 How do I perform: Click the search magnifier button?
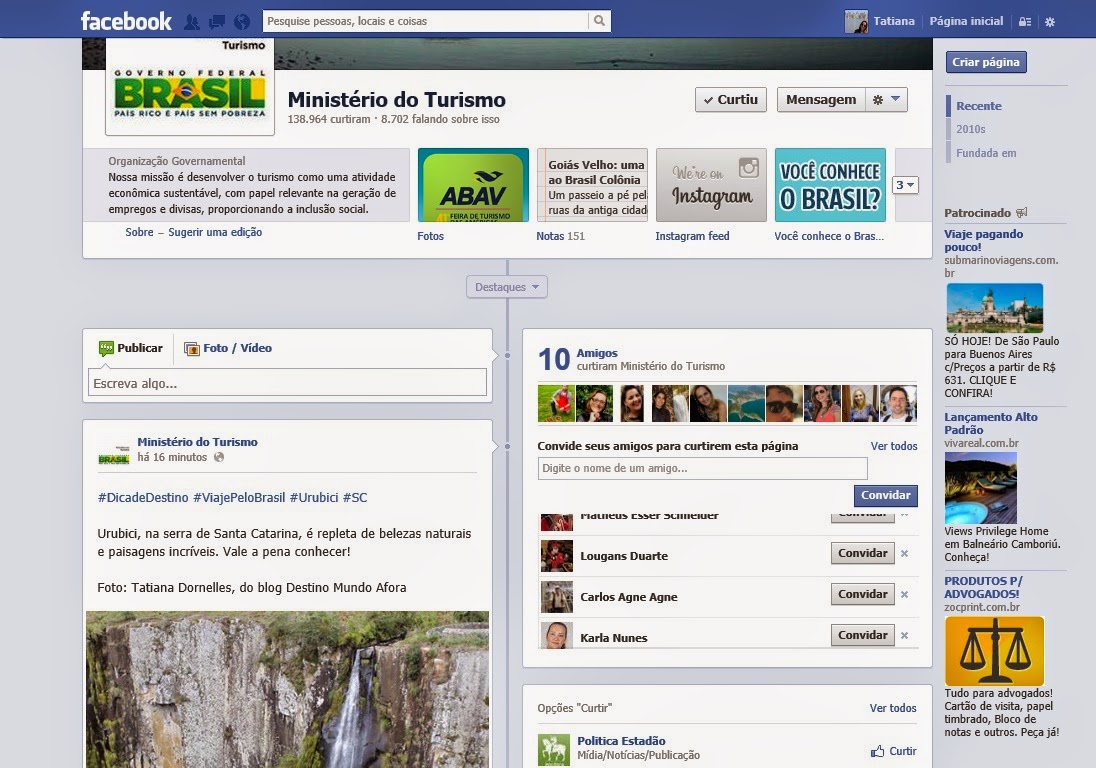point(599,21)
